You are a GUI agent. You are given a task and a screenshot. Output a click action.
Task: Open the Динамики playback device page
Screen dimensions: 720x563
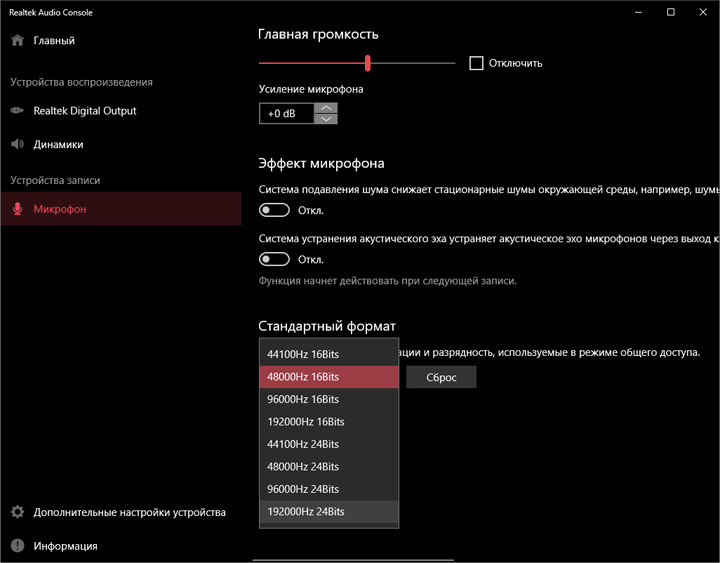pos(58,144)
